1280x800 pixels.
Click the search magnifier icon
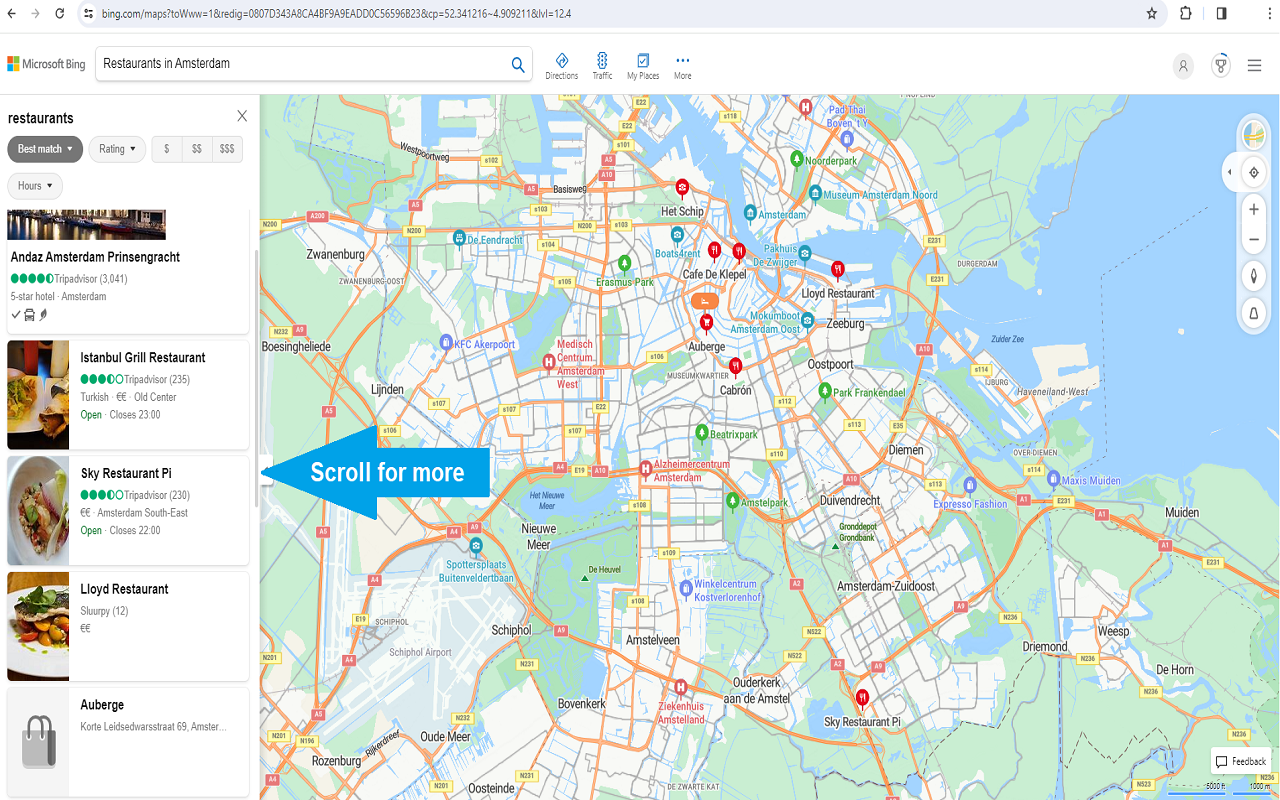pos(518,64)
